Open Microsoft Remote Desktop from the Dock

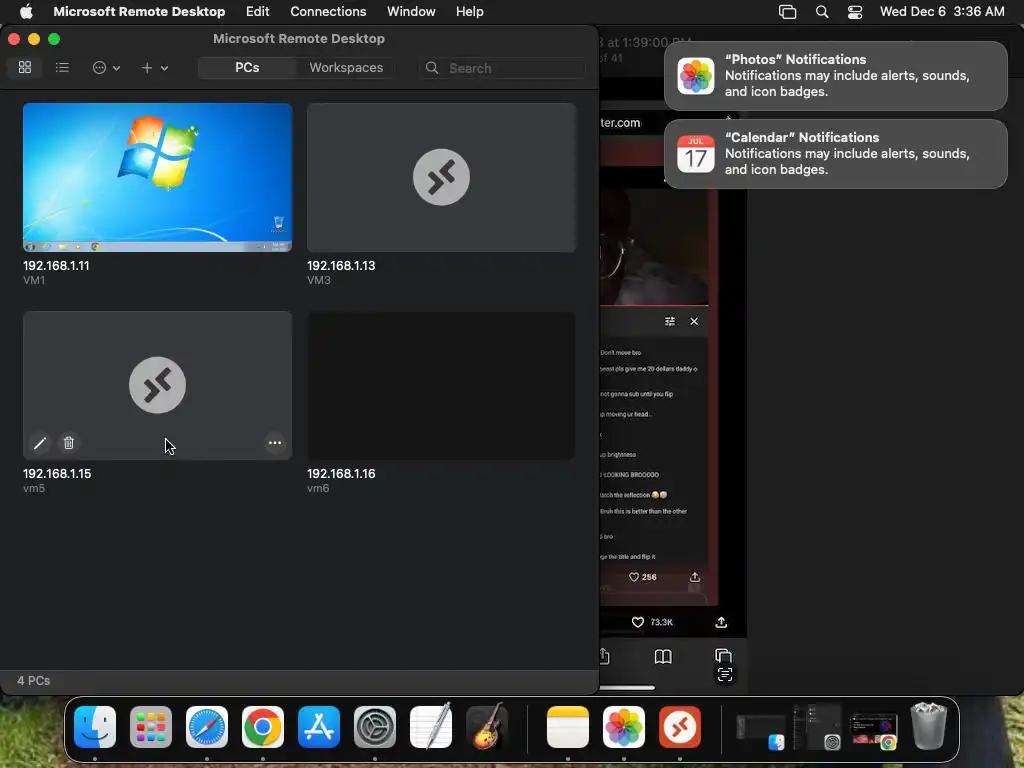[680, 727]
